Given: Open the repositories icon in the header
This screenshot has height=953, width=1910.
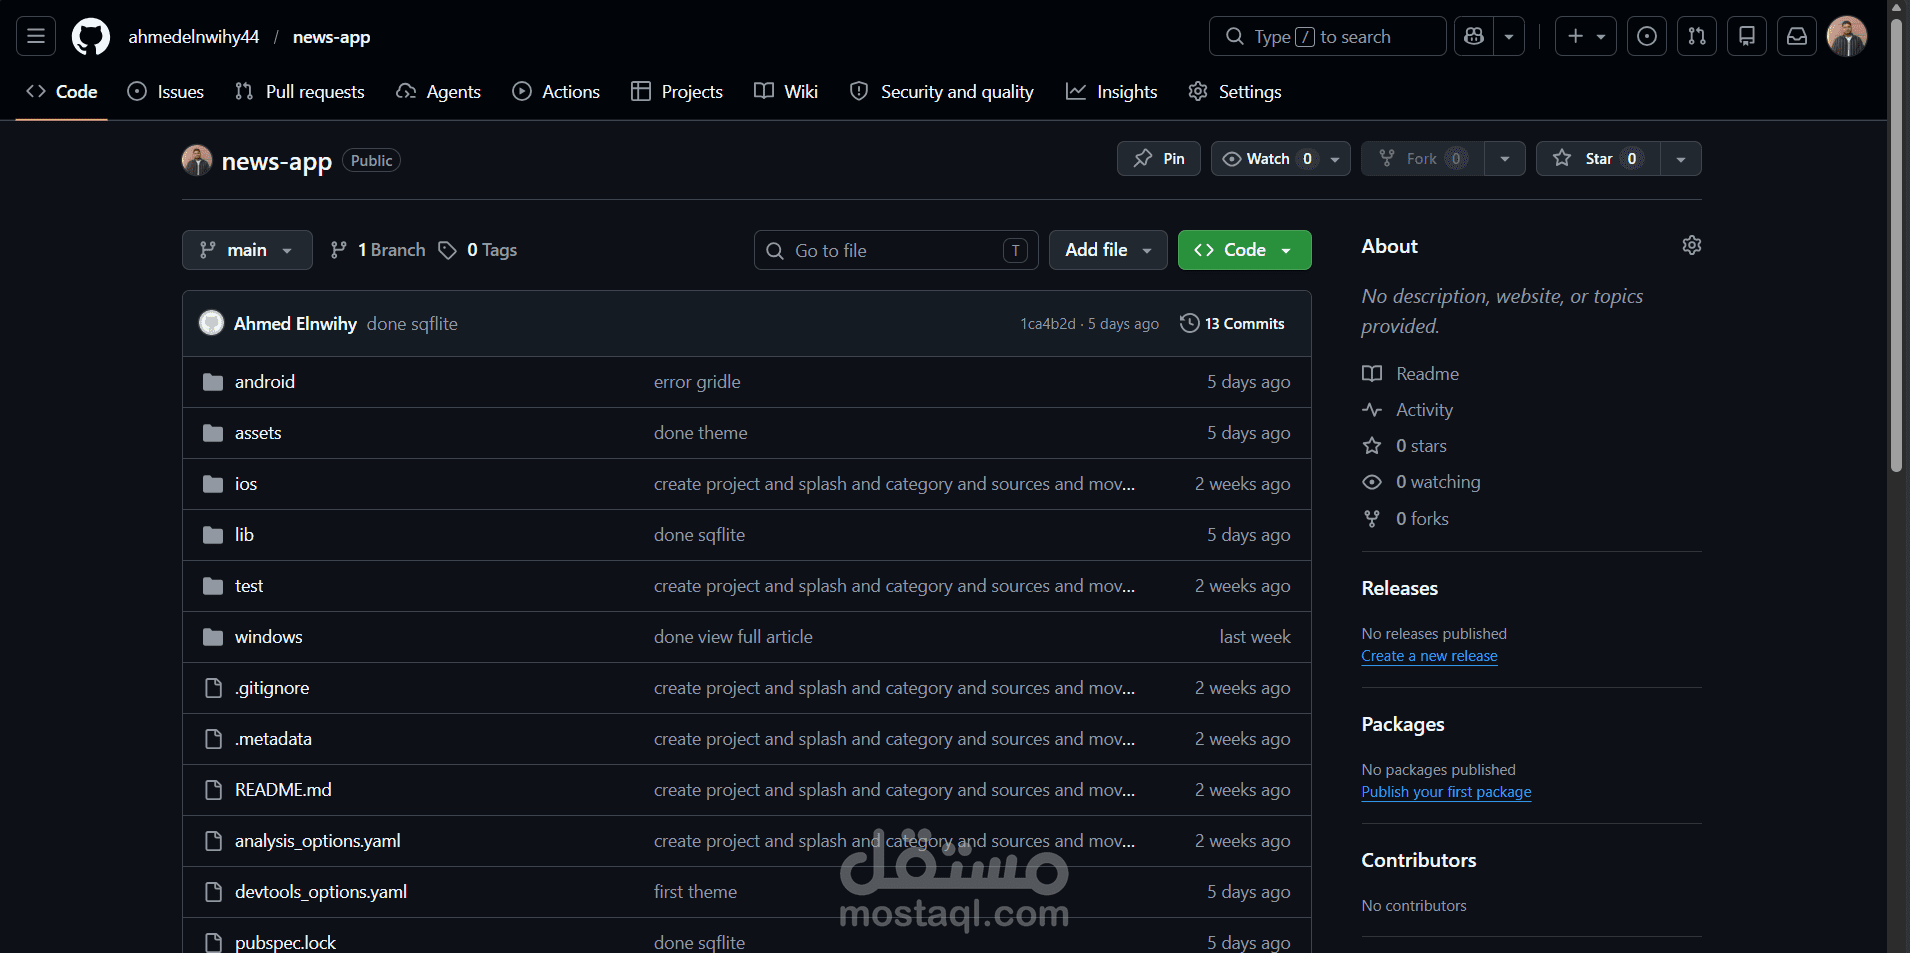Looking at the screenshot, I should tap(1747, 37).
